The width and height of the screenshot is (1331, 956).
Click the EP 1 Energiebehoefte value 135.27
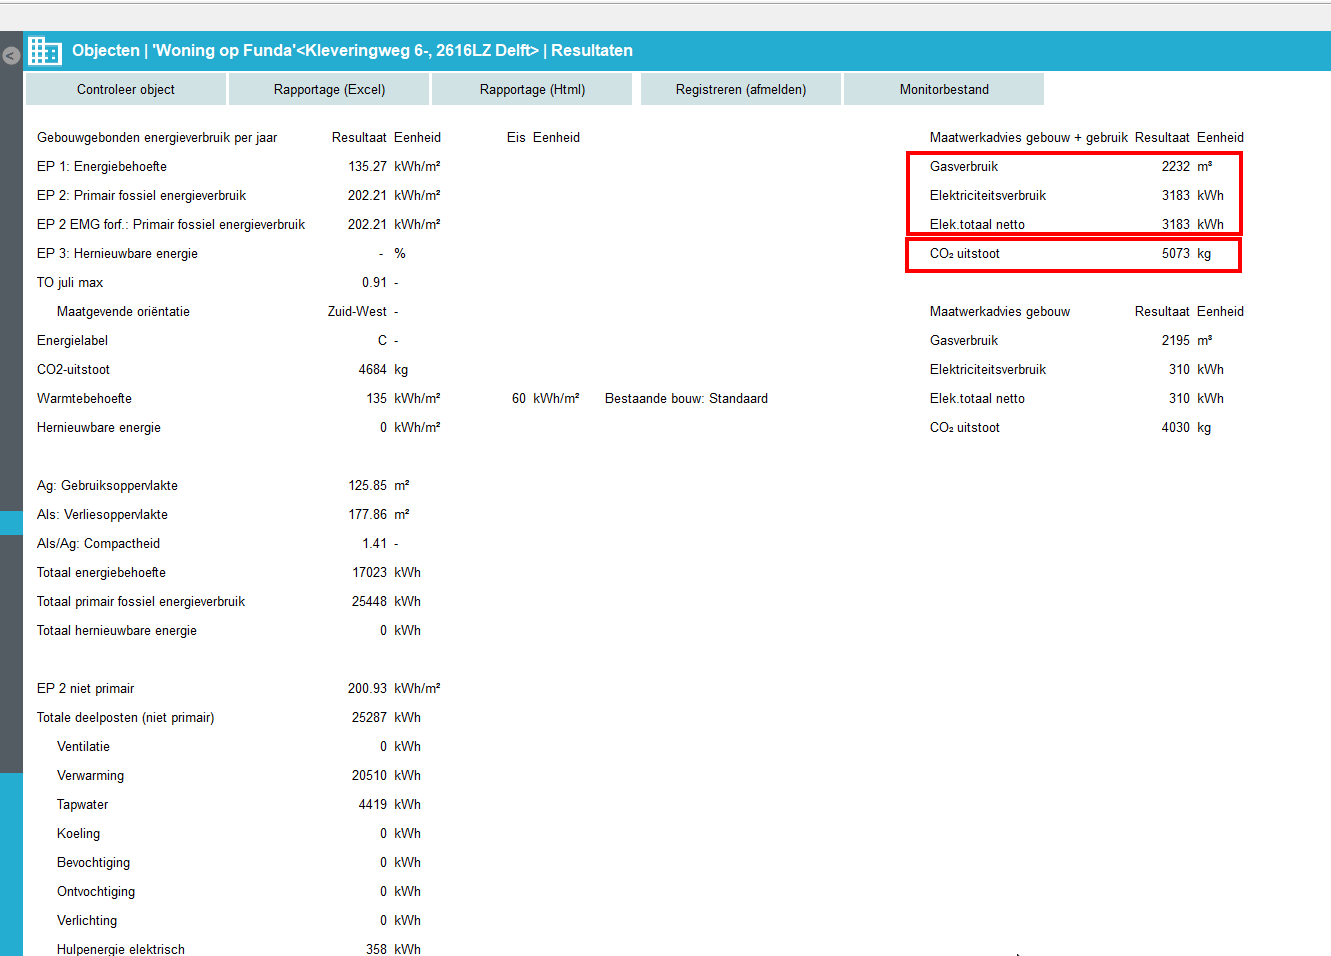pos(367,167)
